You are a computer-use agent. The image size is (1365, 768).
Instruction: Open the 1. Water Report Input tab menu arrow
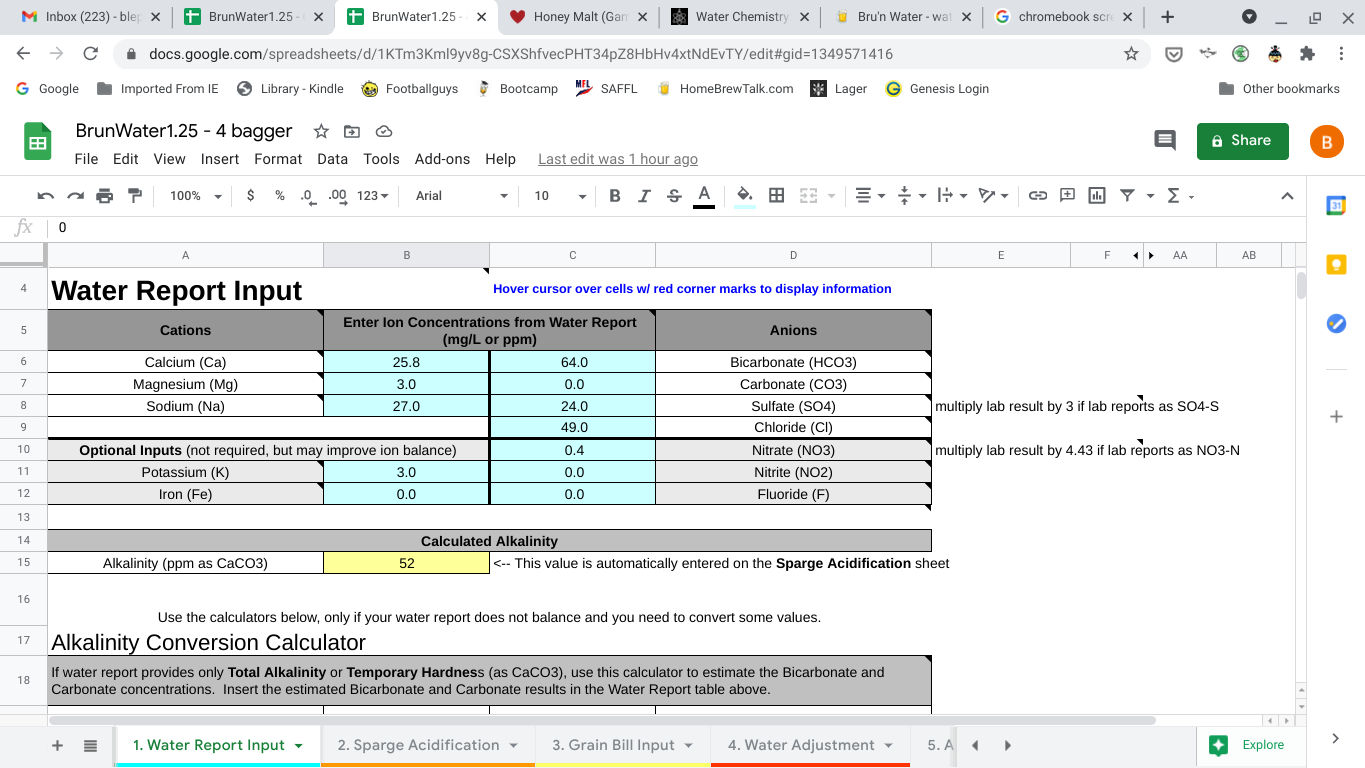pyautogui.click(x=298, y=746)
